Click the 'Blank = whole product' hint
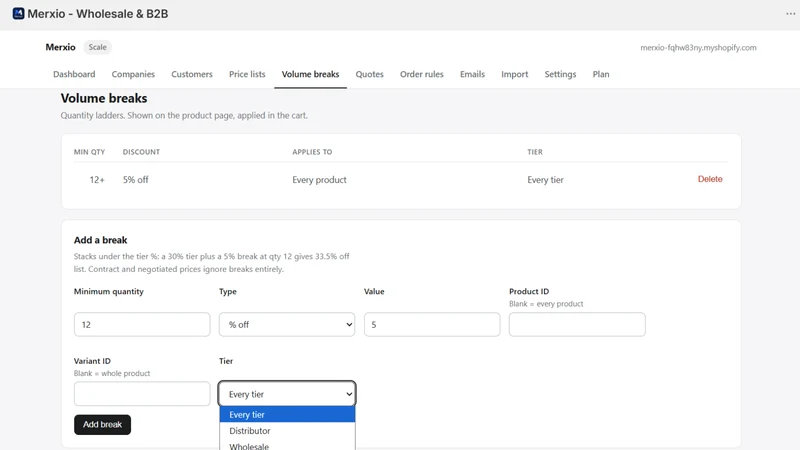The width and height of the screenshot is (800, 450). pos(112,373)
